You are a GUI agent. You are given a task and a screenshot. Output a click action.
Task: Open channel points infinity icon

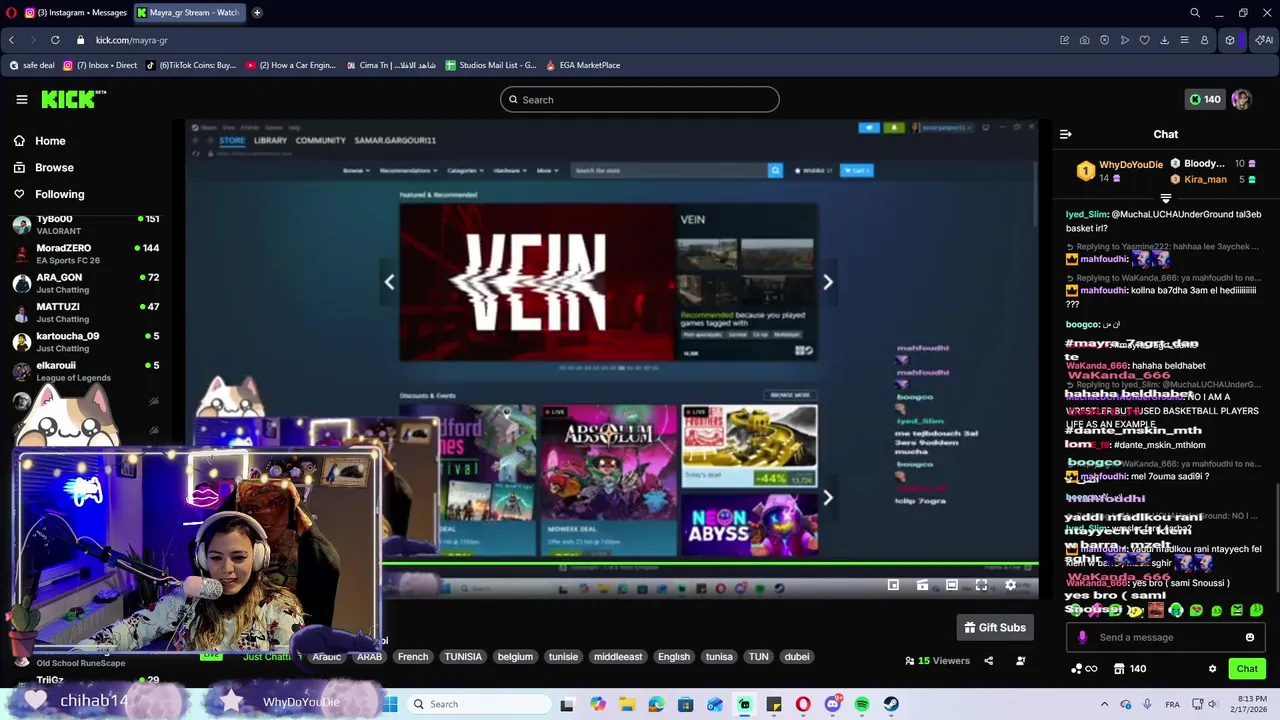(1084, 668)
